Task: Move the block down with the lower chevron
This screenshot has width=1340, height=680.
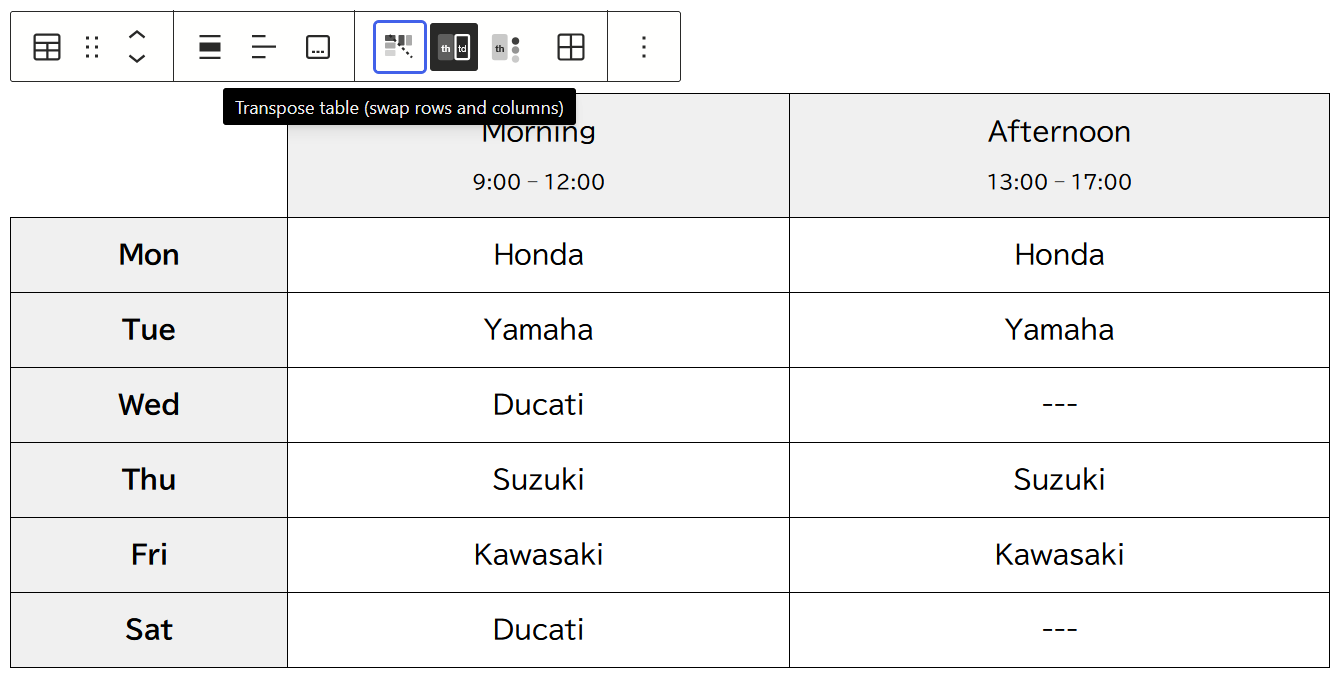Action: (137, 58)
